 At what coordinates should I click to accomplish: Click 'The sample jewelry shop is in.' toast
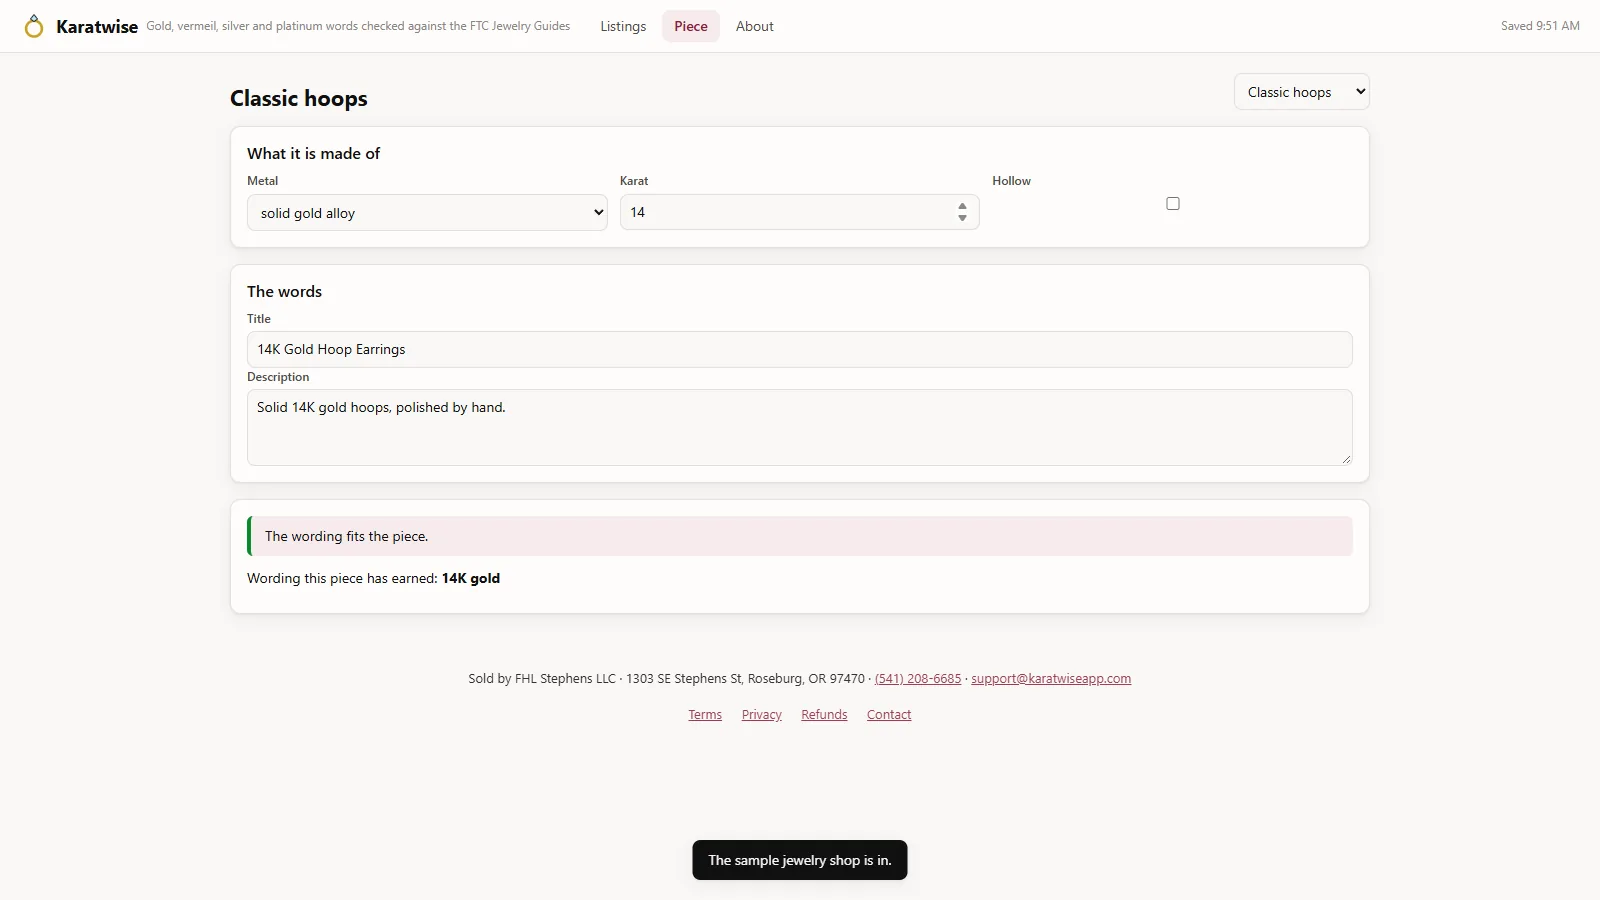point(800,860)
